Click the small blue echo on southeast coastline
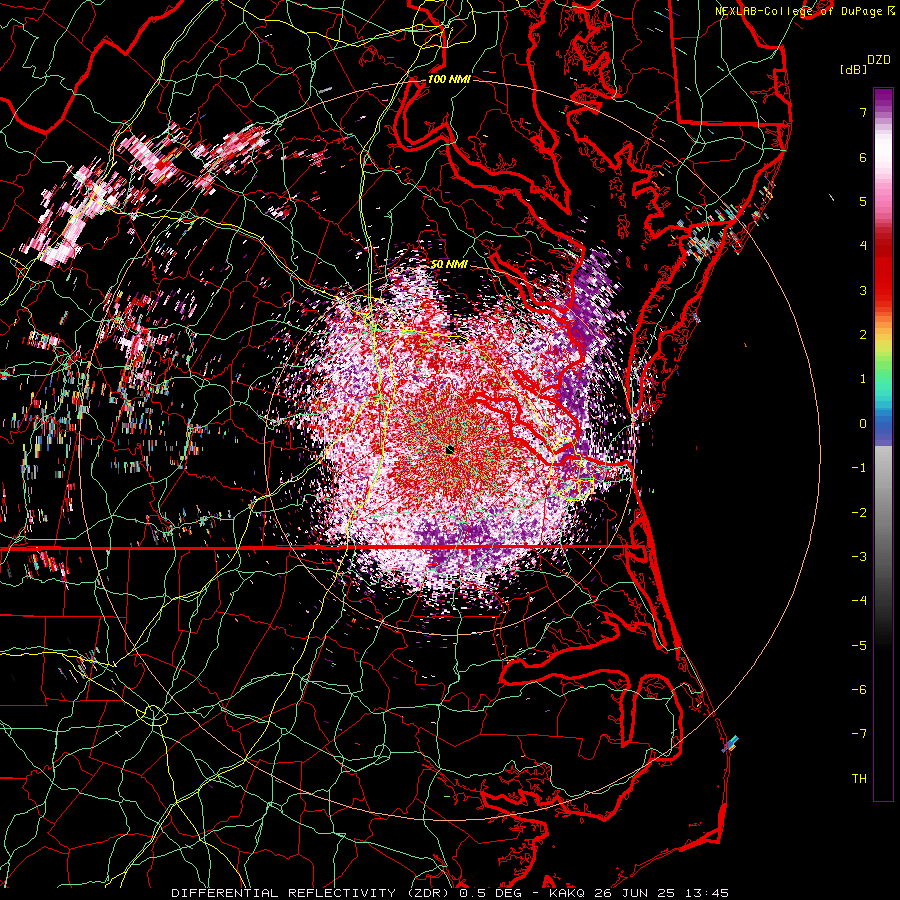The image size is (900, 900). (x=730, y=744)
